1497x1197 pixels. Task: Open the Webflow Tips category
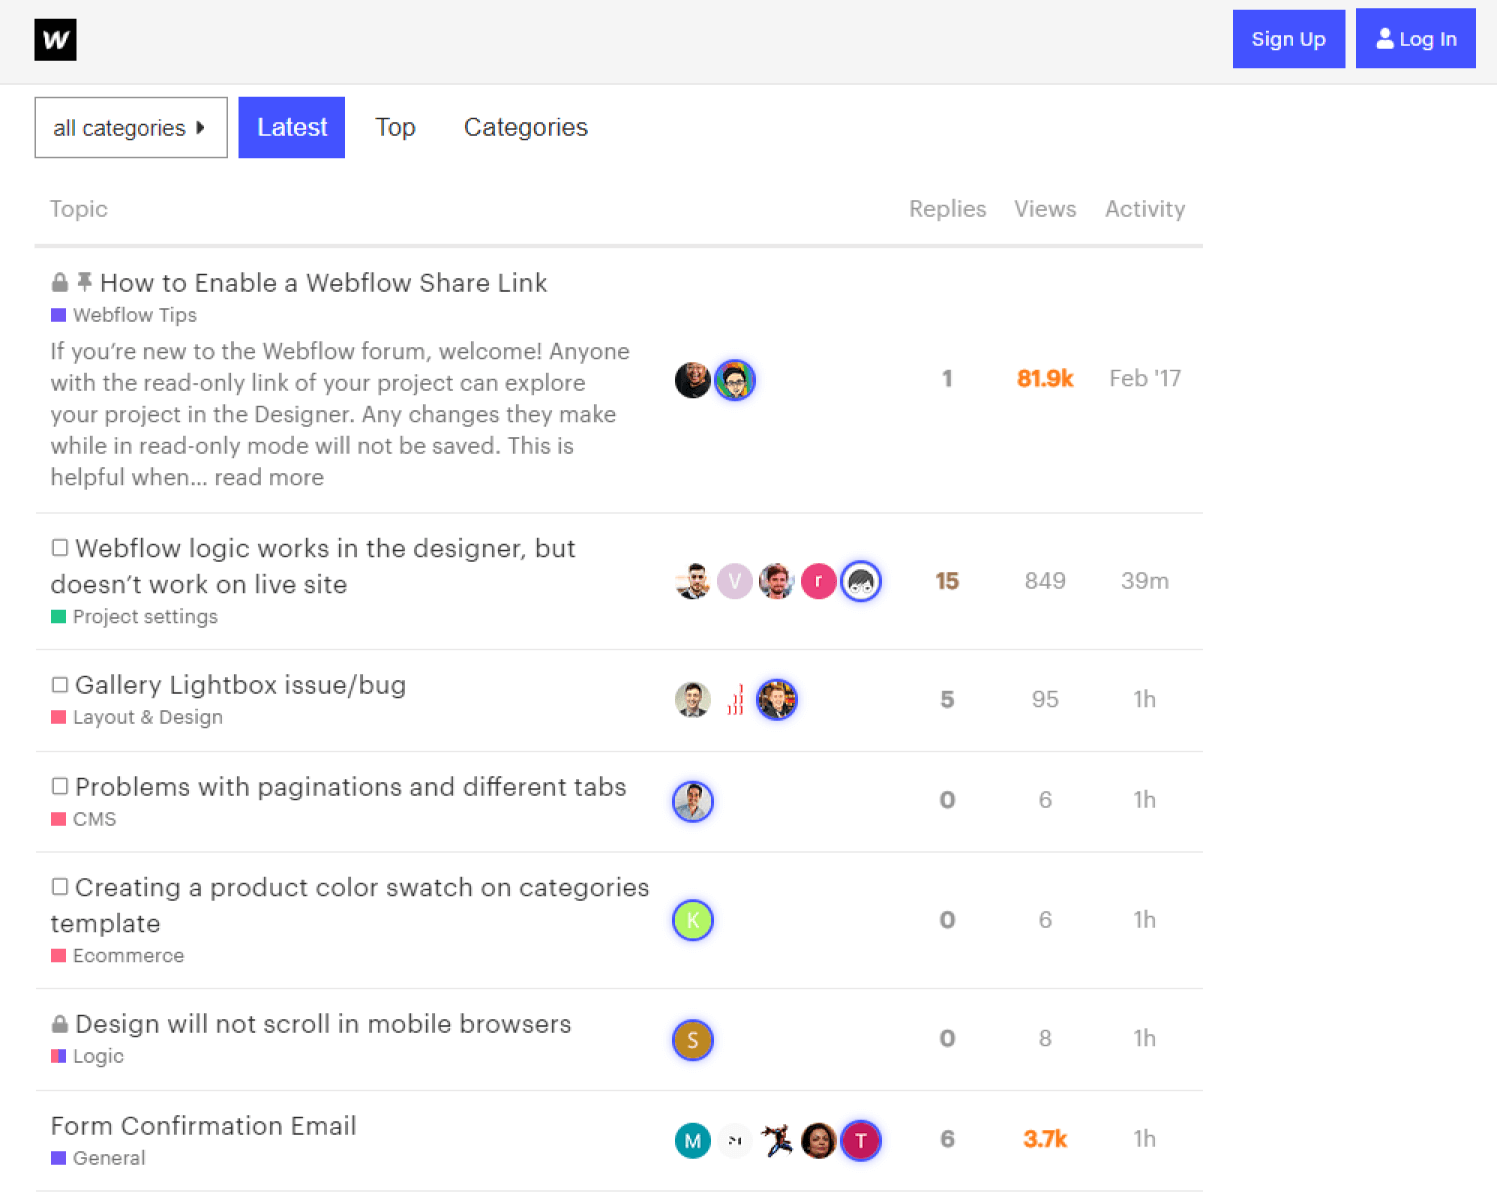[124, 315]
